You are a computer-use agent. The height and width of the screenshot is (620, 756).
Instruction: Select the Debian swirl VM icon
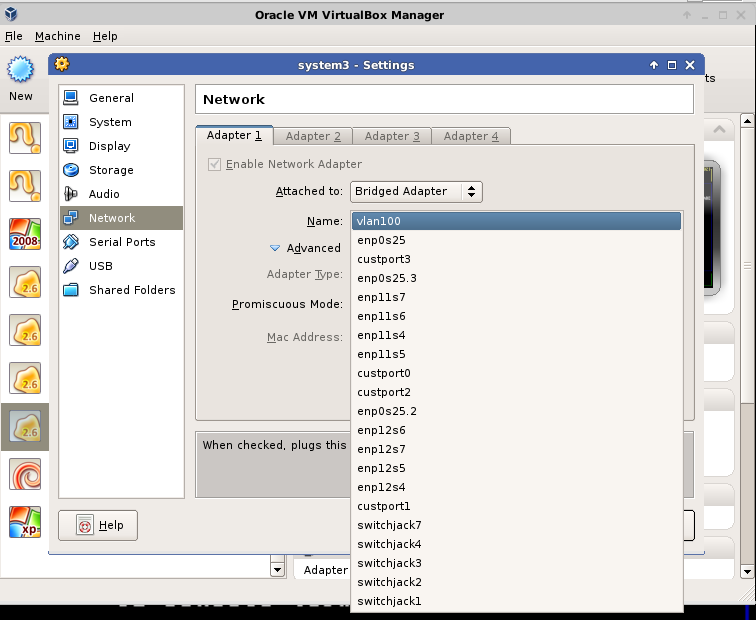[25, 474]
